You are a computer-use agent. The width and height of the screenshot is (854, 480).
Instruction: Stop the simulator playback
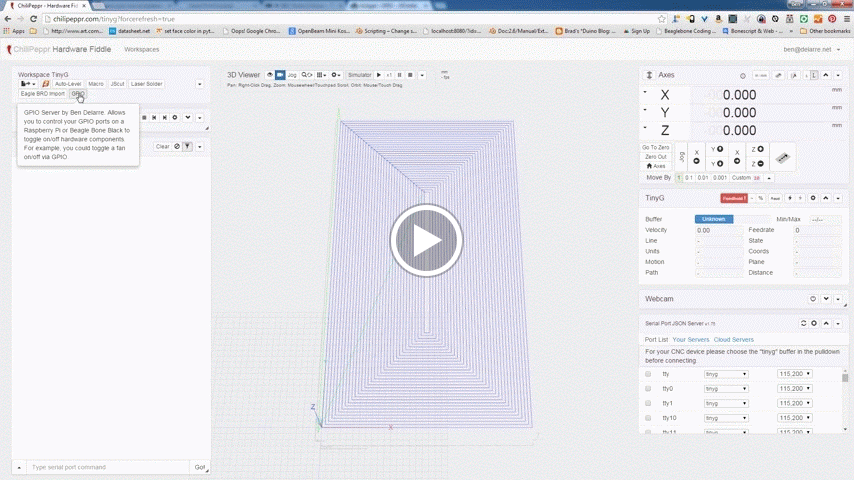coord(410,75)
